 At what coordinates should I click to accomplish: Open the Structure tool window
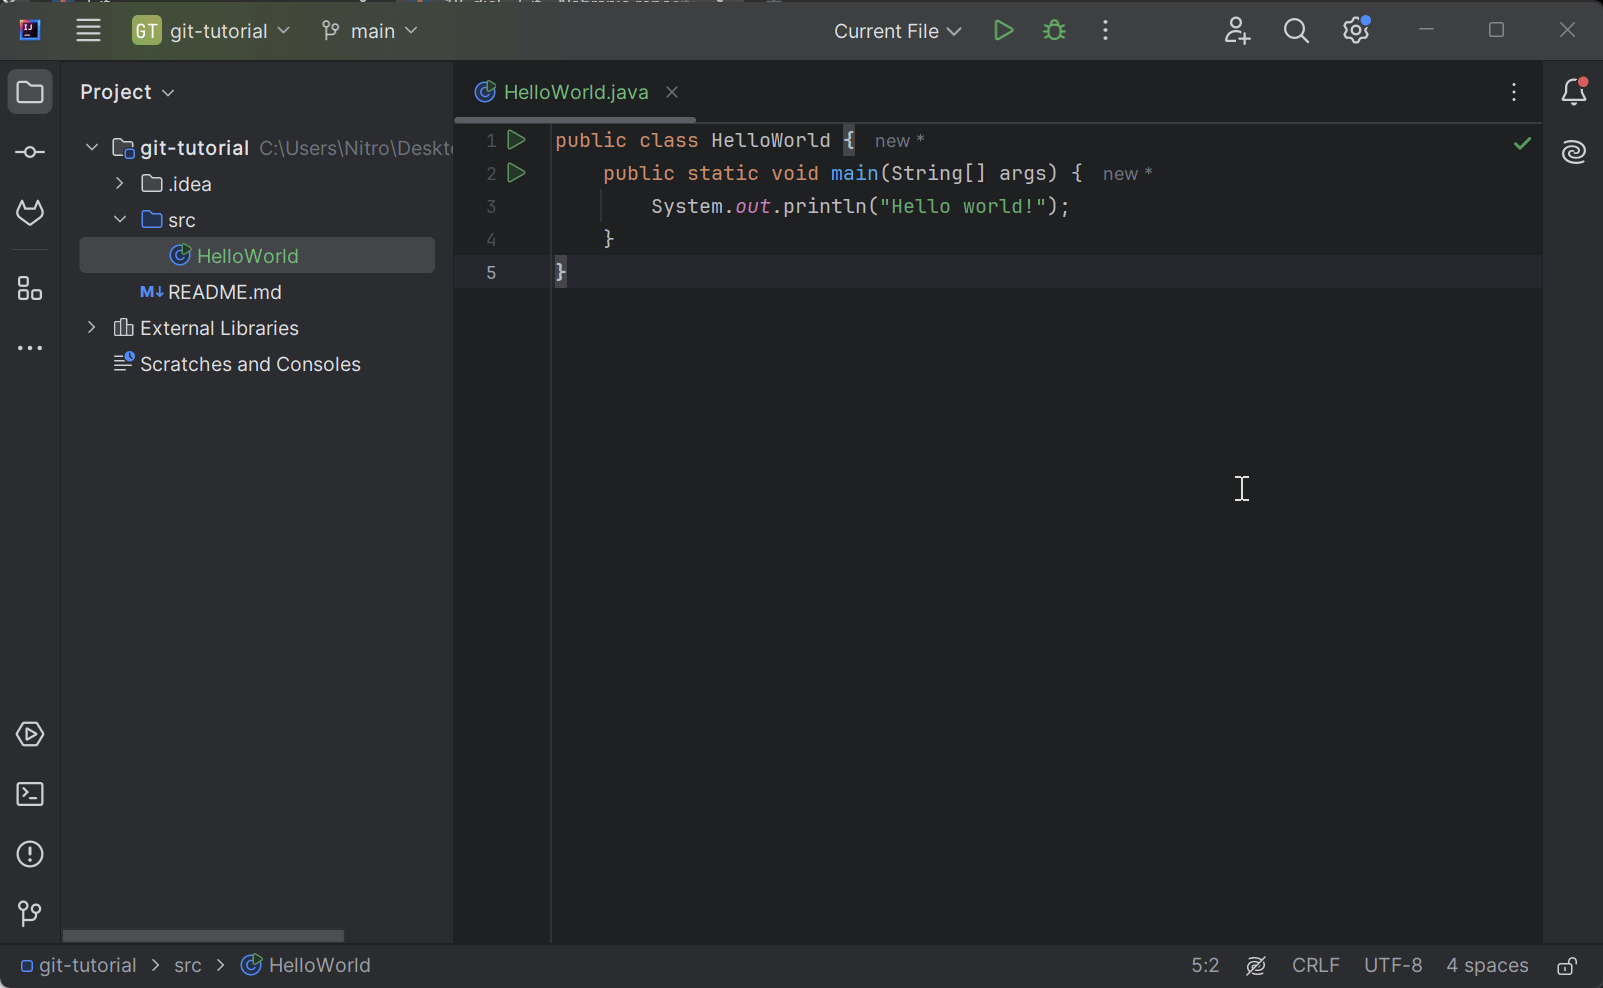click(x=30, y=290)
